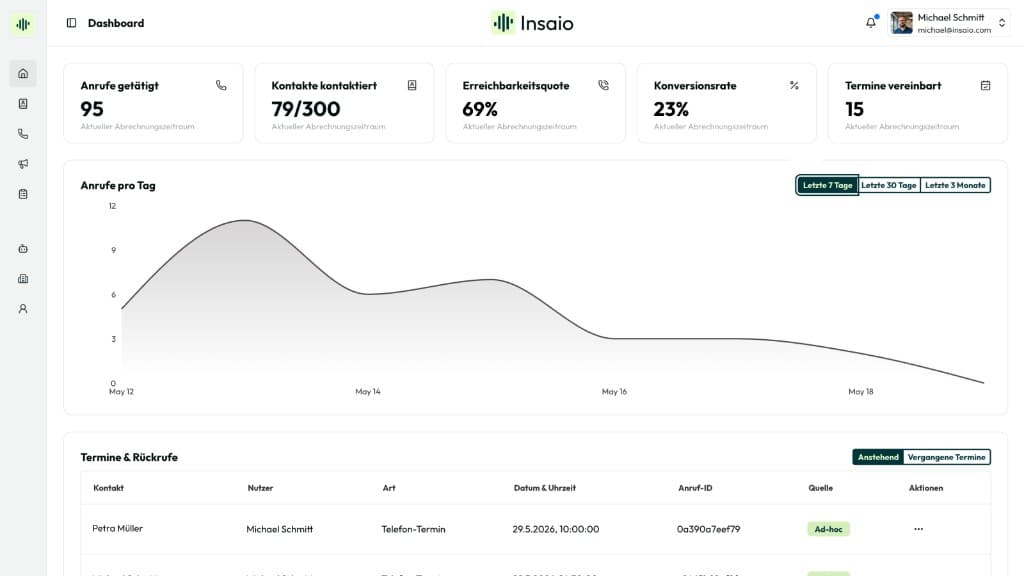Click the Insaio brand logo in header

[x=533, y=24]
